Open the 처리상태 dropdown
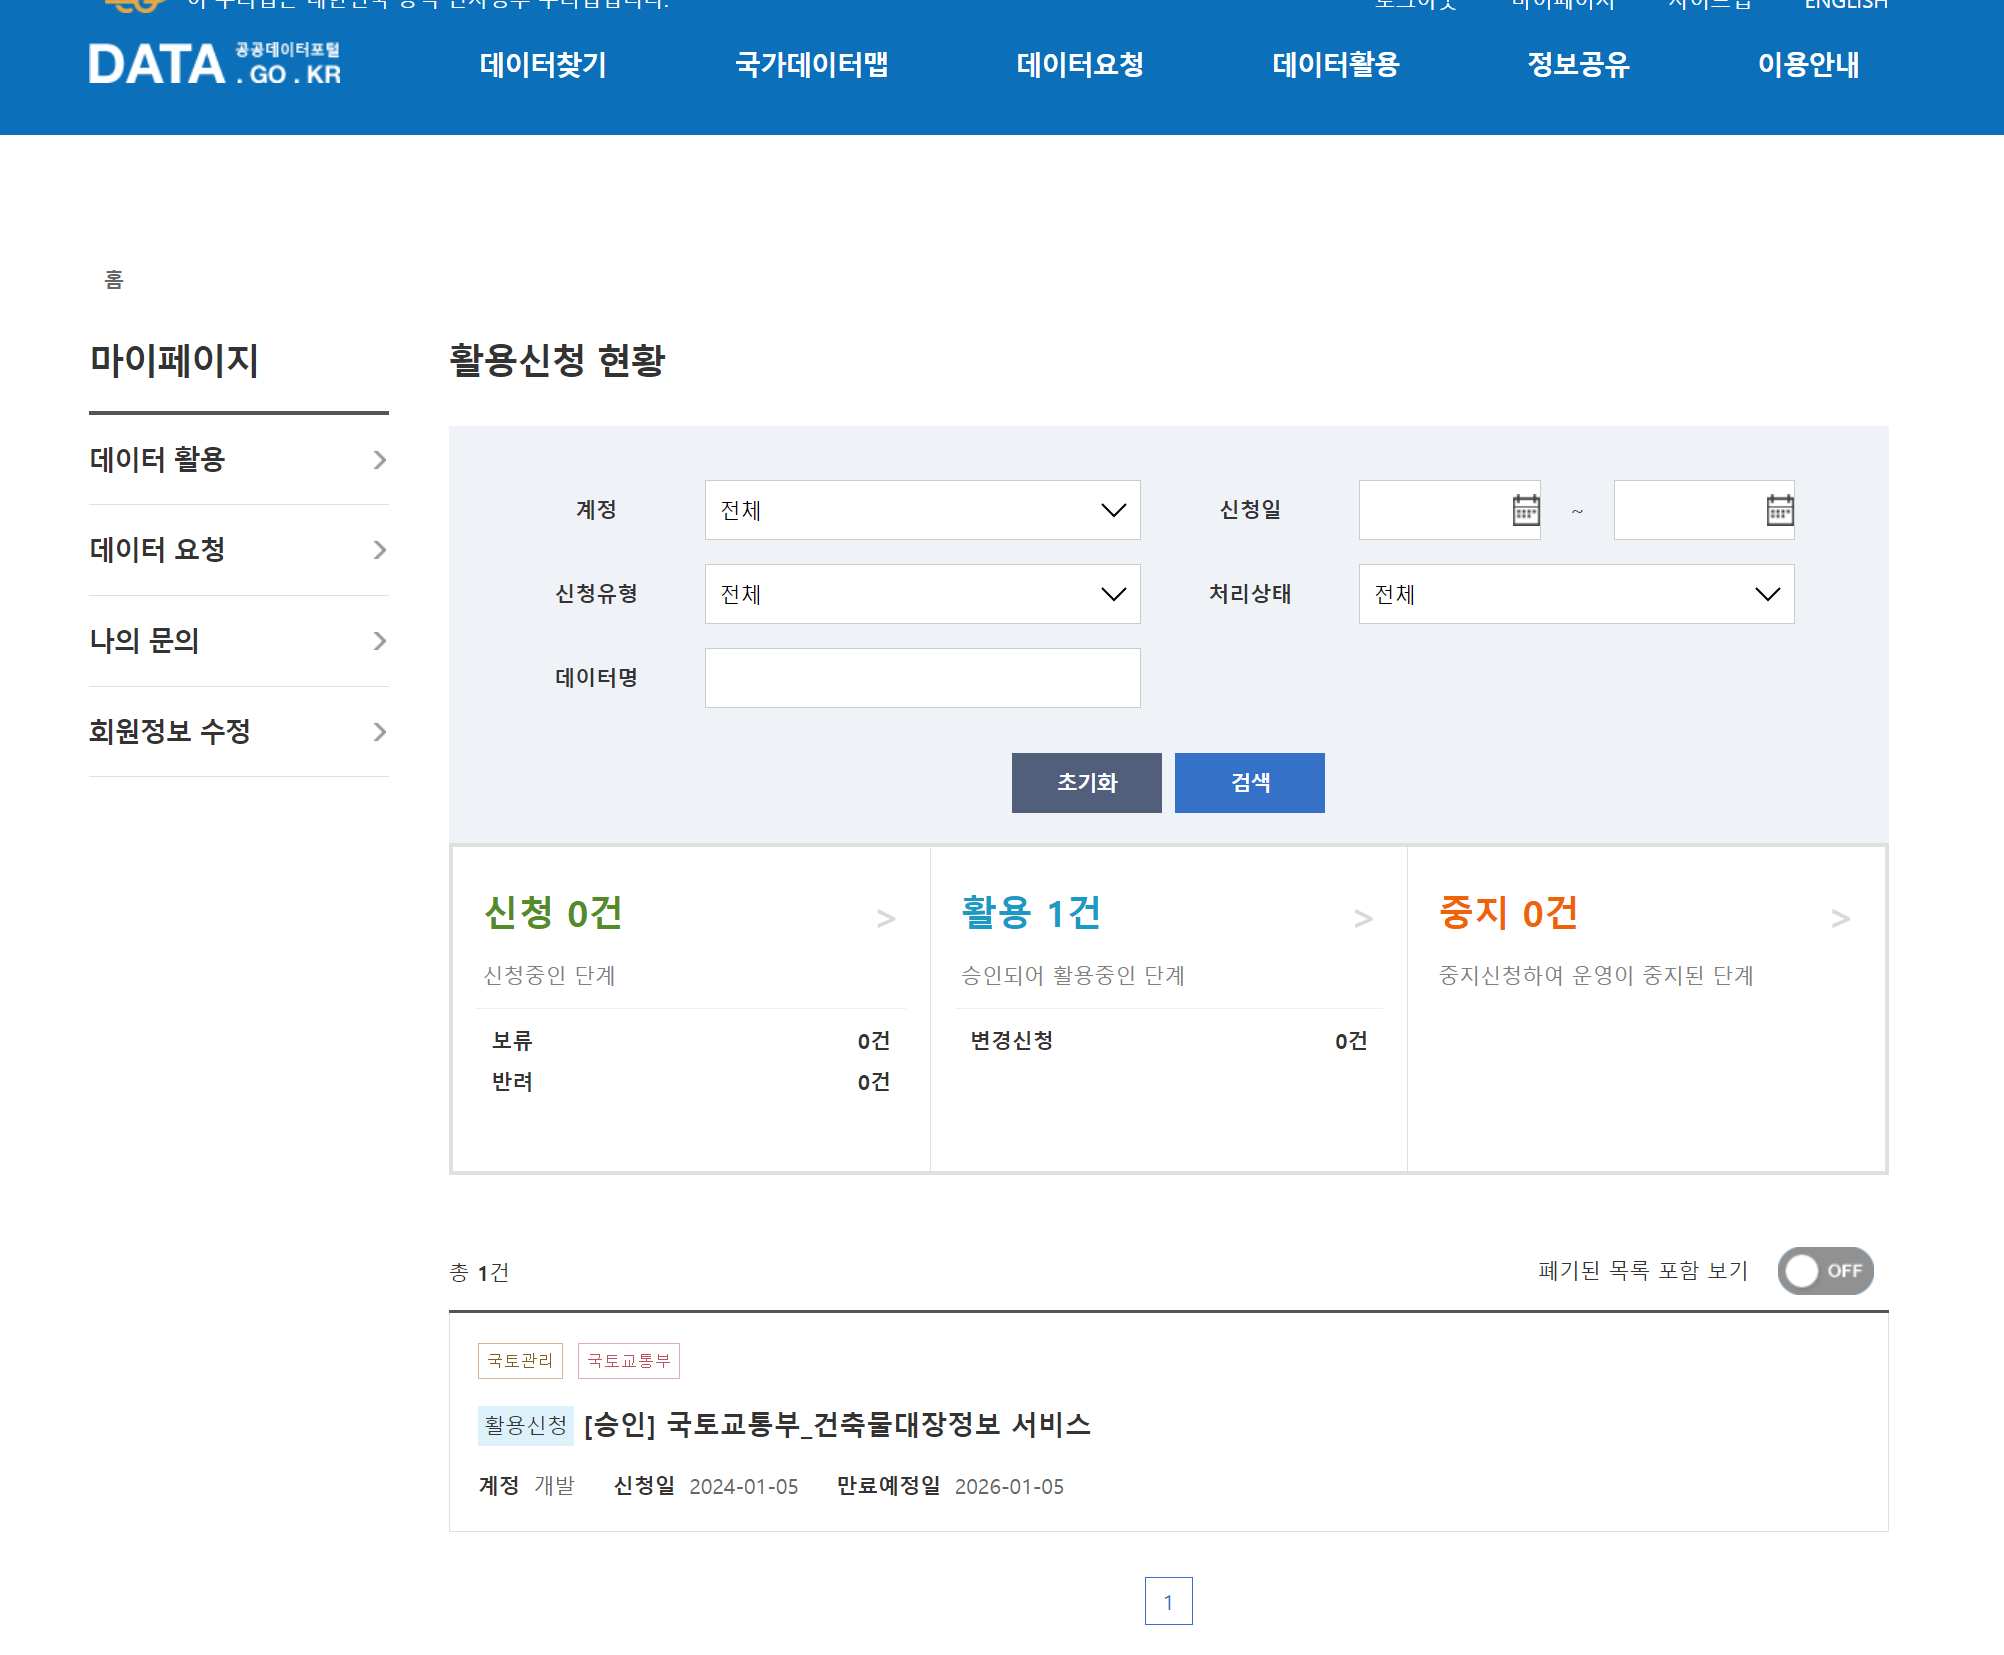 tap(1576, 594)
